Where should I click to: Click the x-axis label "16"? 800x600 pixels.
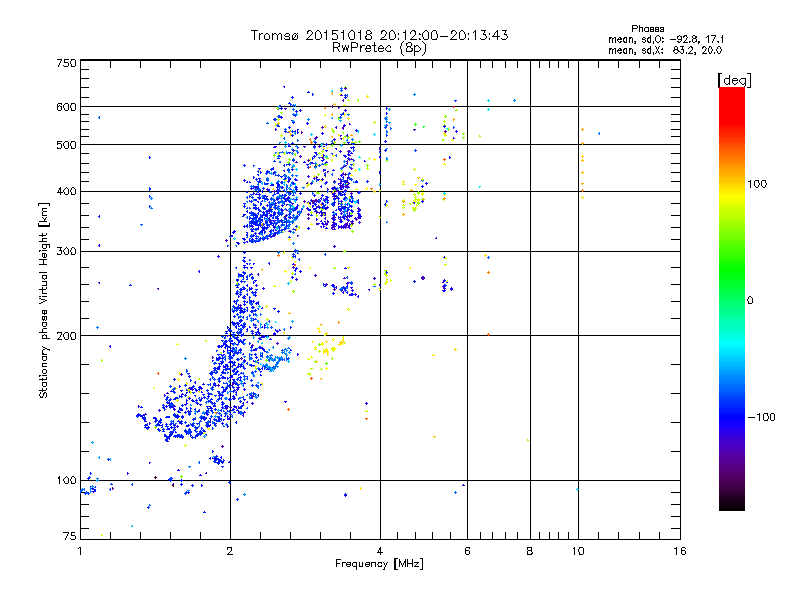[x=680, y=551]
